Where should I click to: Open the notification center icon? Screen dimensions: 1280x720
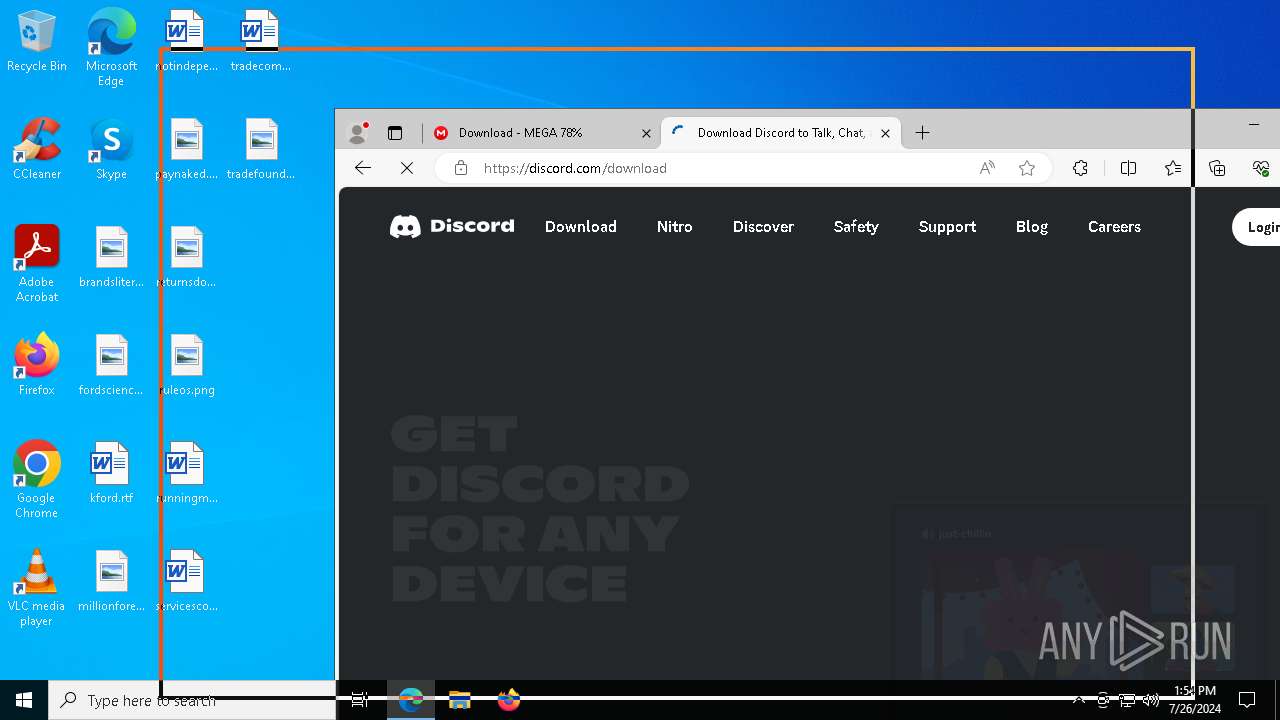coord(1247,700)
